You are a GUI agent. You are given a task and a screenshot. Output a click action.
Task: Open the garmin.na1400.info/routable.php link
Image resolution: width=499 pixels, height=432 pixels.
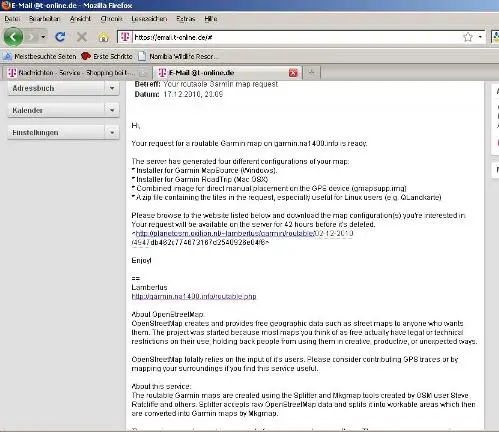[x=194, y=296]
